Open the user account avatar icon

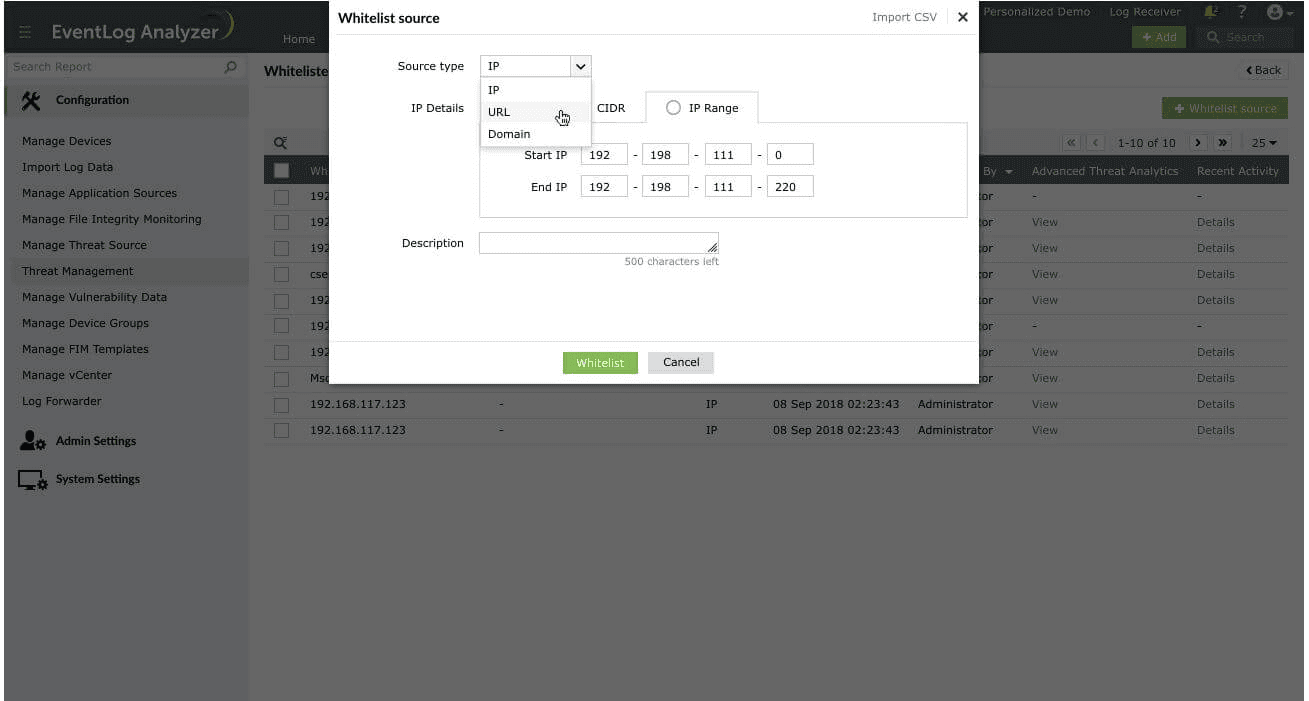click(1274, 12)
